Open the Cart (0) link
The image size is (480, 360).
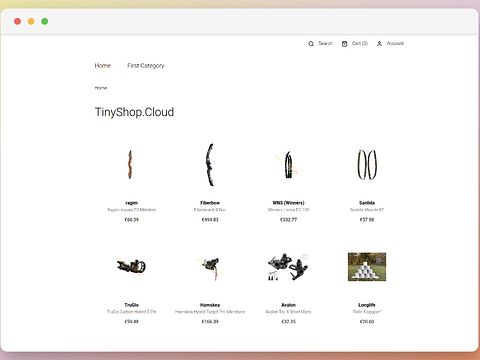[360, 43]
